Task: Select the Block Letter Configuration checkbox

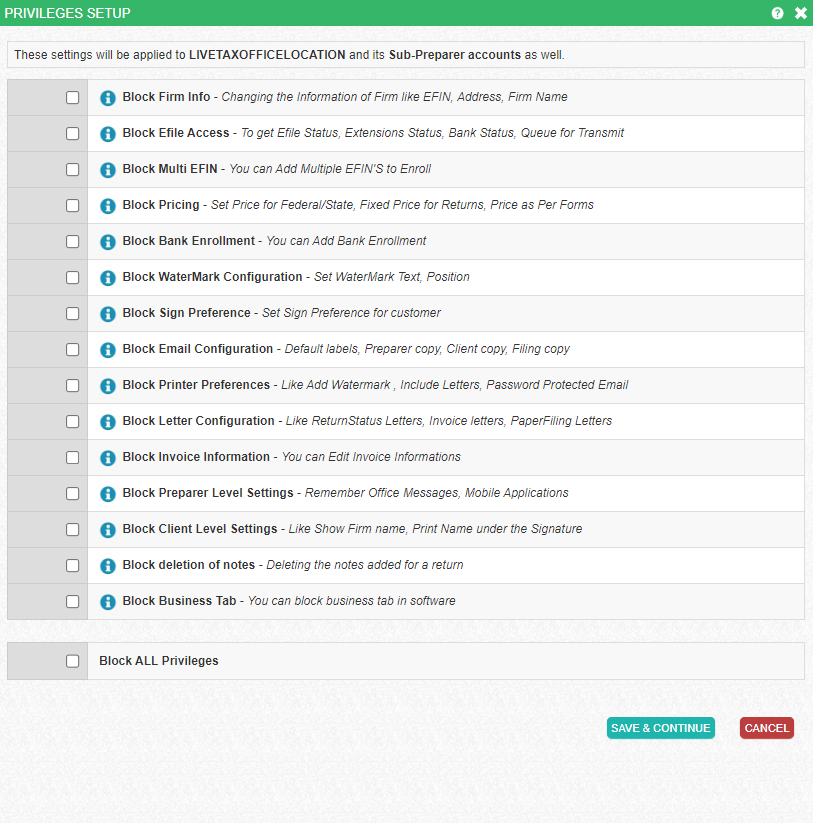Action: (x=72, y=422)
